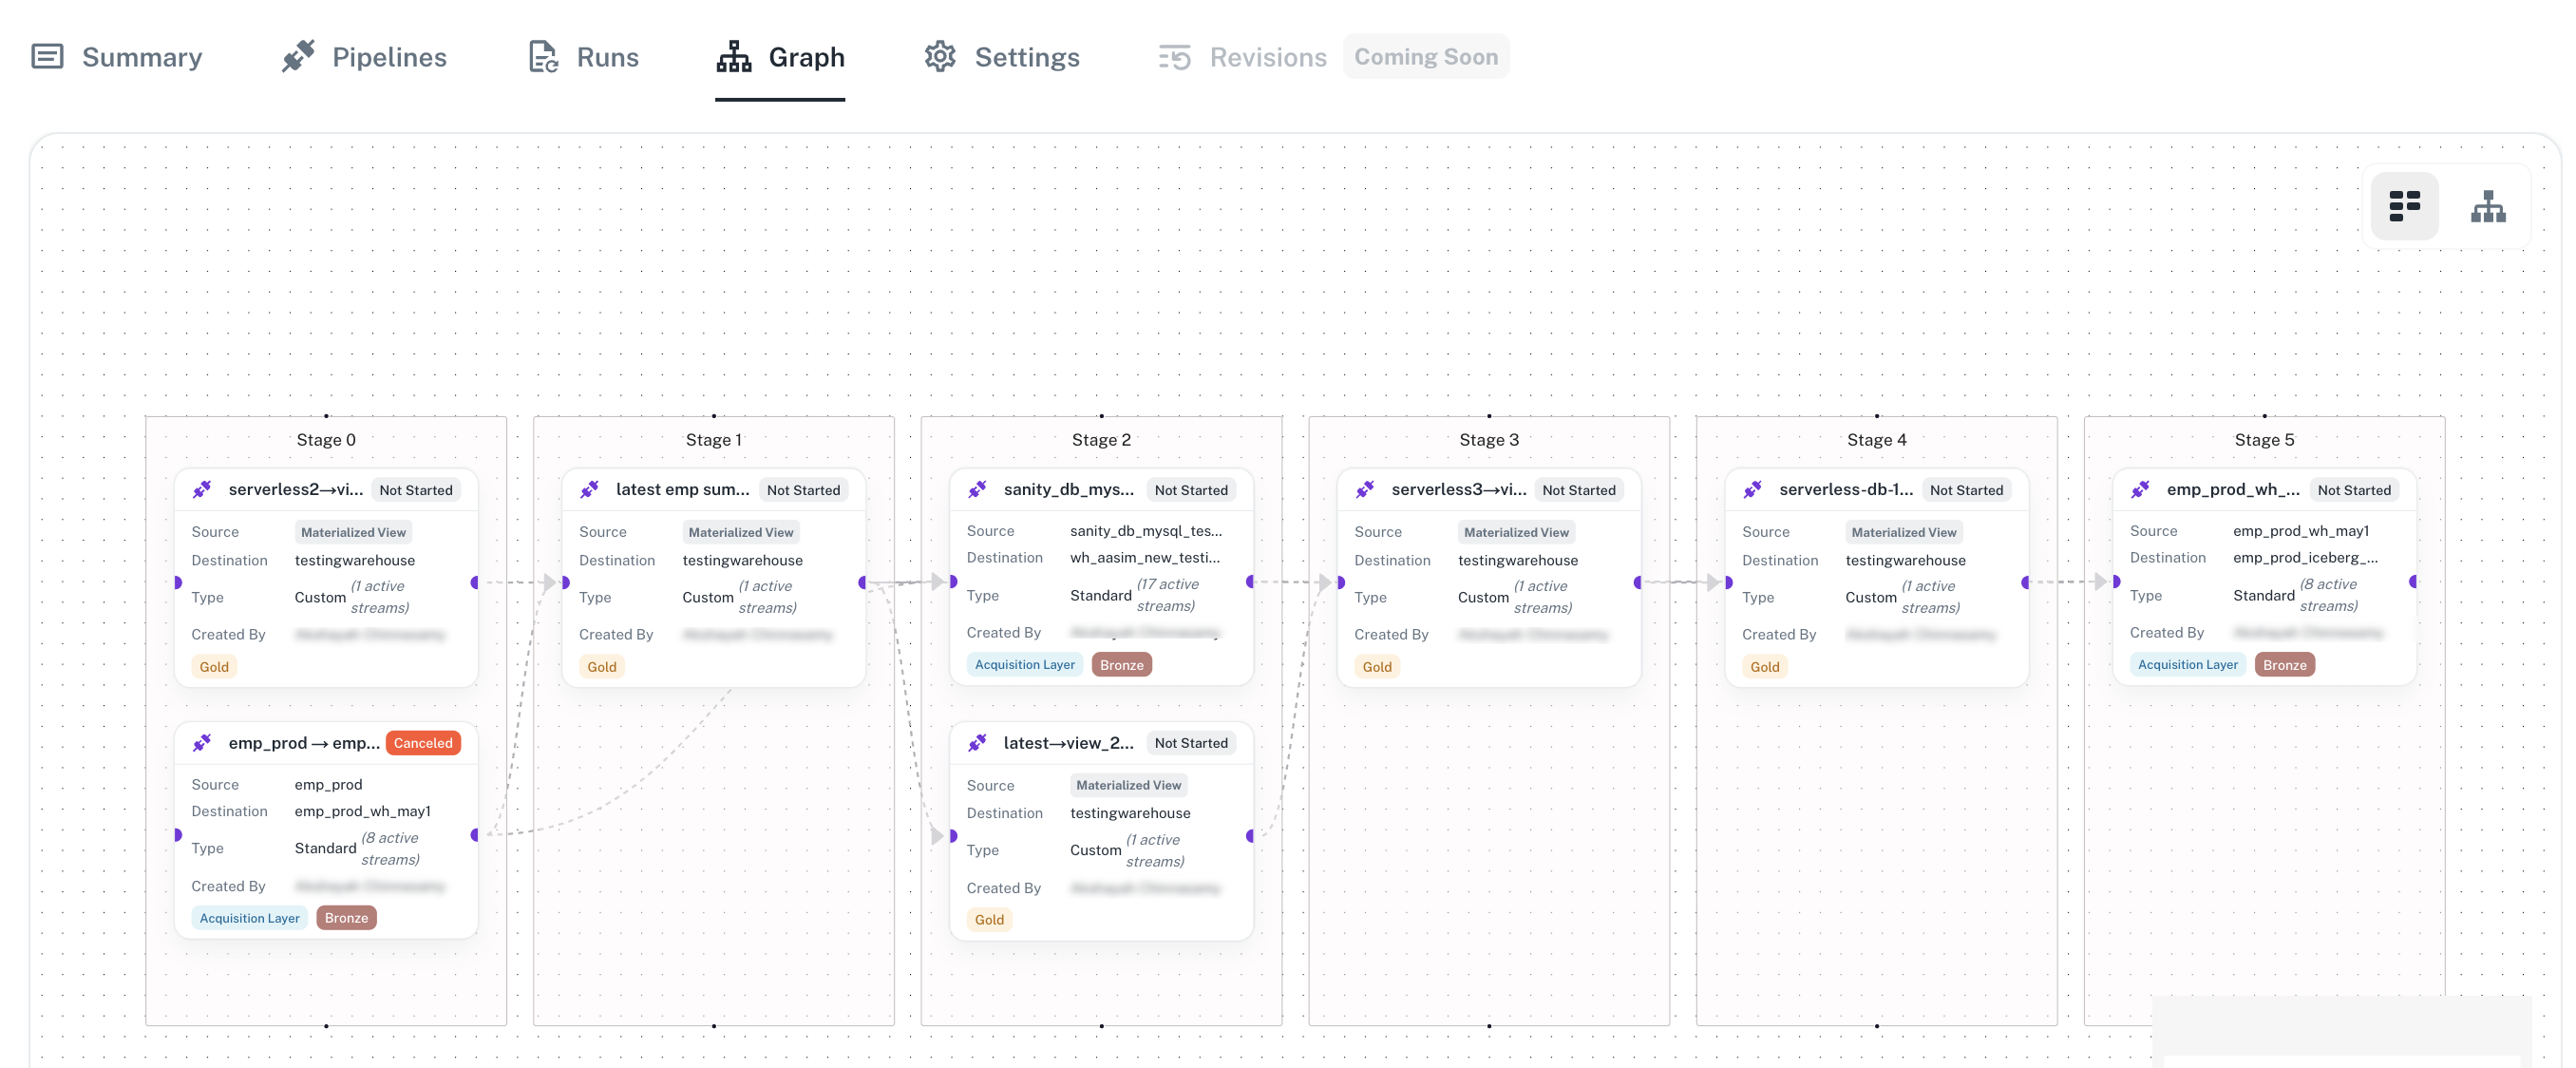Open the Runs tab
This screenshot has height=1068, width=2576.
tap(583, 57)
